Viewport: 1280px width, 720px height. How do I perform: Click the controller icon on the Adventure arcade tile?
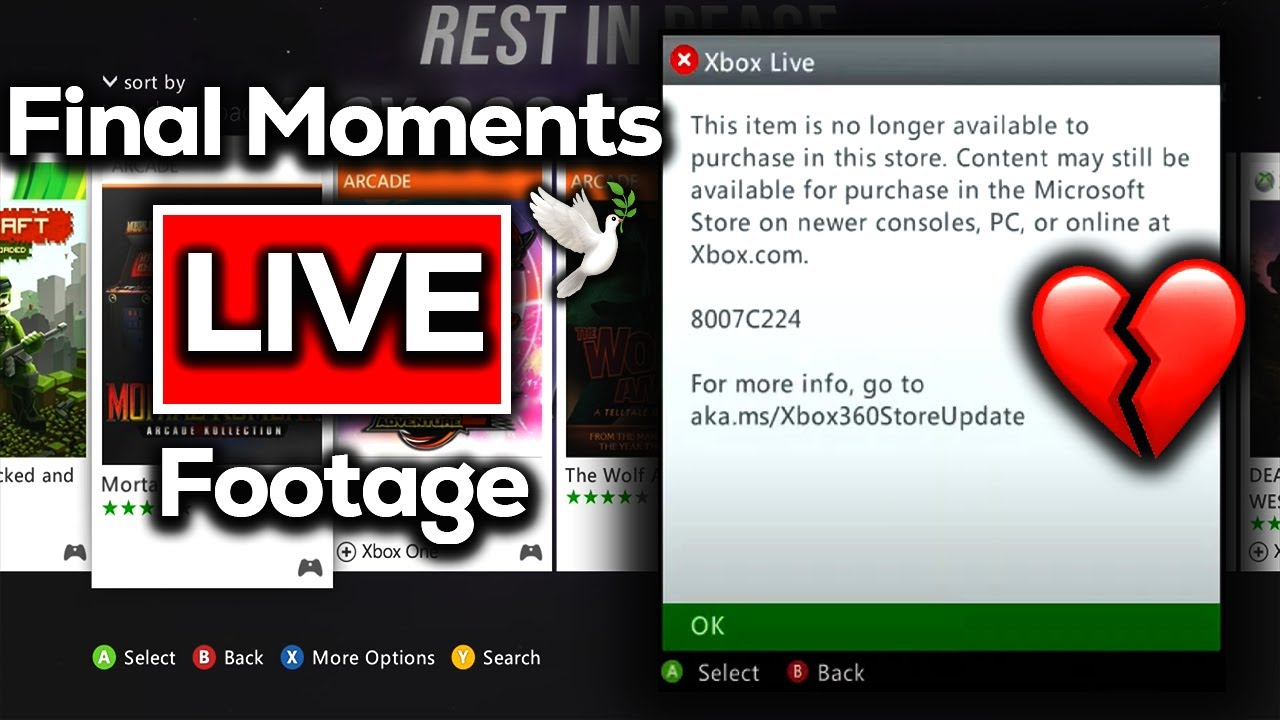(x=530, y=551)
